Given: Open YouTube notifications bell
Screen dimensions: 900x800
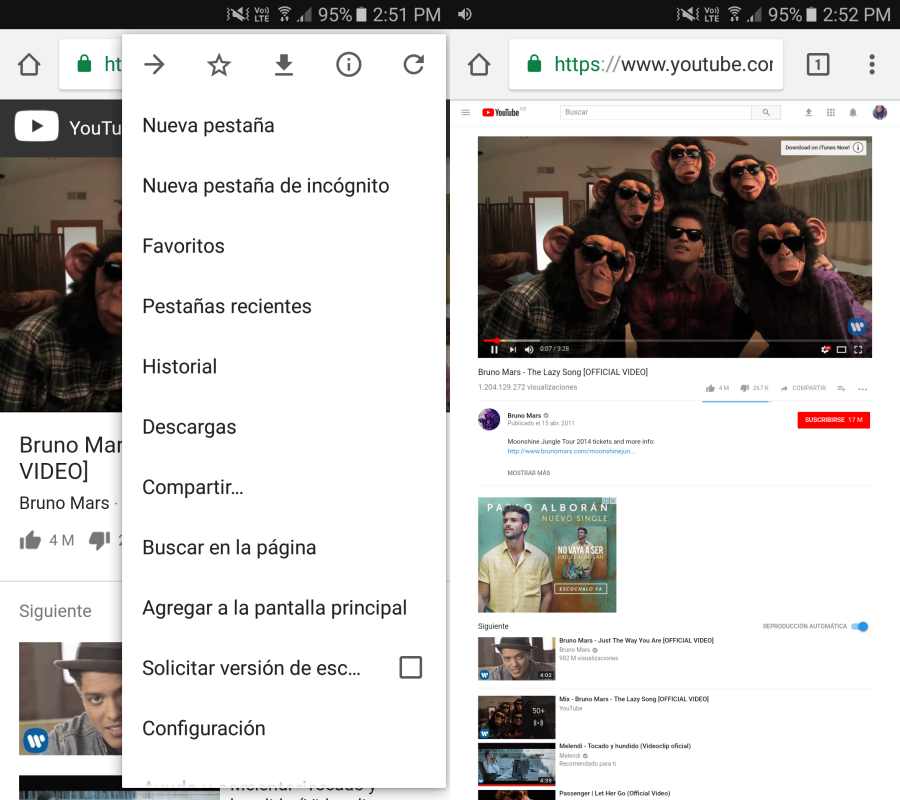Looking at the screenshot, I should coord(853,112).
